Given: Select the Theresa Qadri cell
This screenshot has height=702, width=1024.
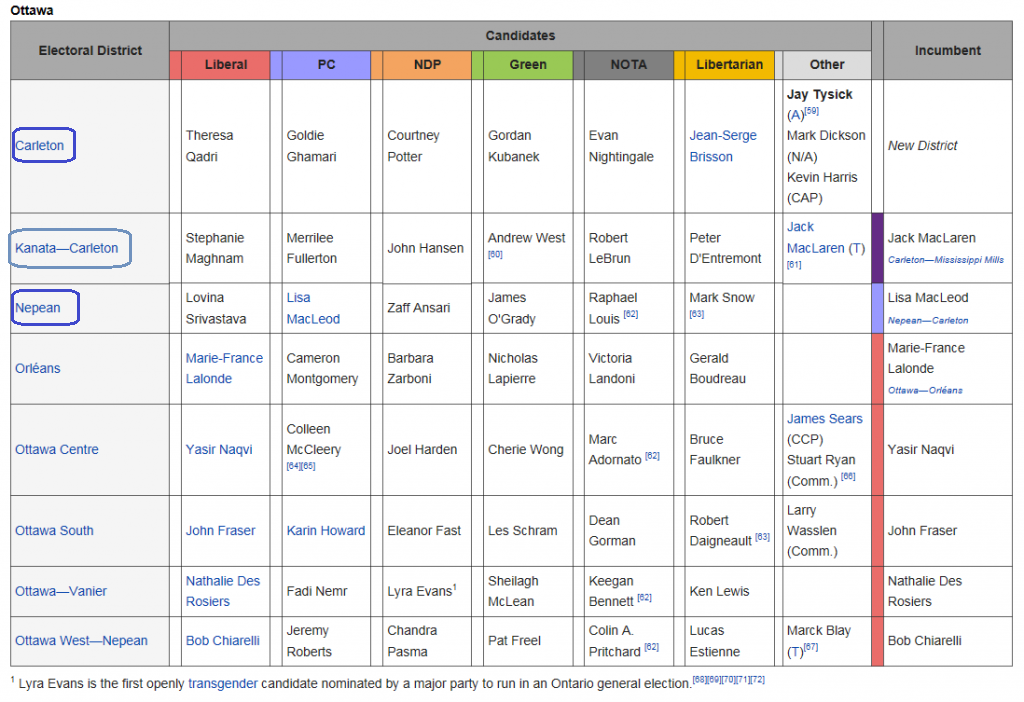Looking at the screenshot, I should 226,146.
